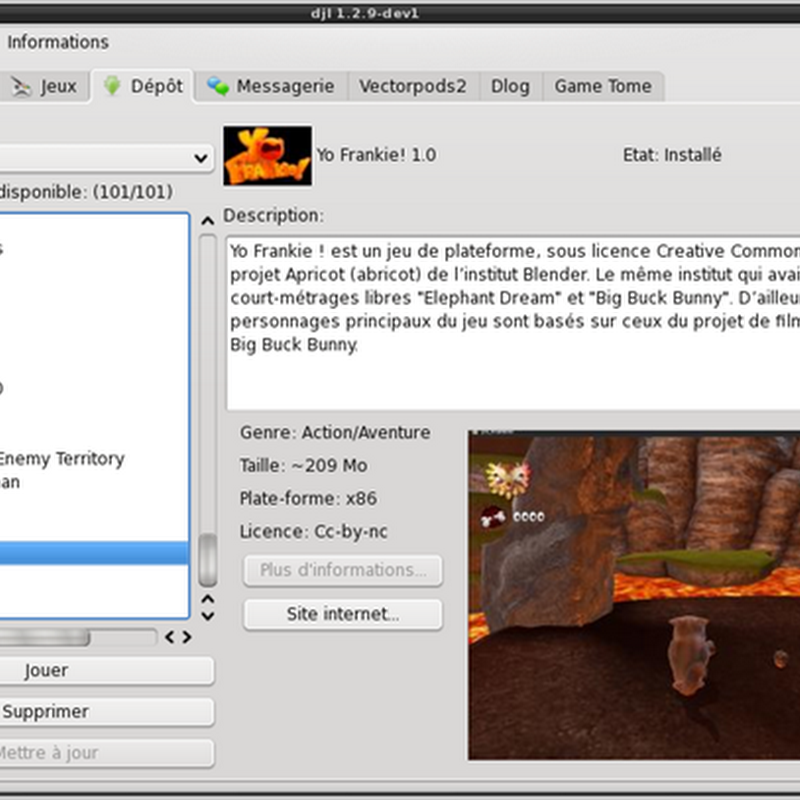Click the horizontal scrollbar handle under the list

tap(45, 637)
